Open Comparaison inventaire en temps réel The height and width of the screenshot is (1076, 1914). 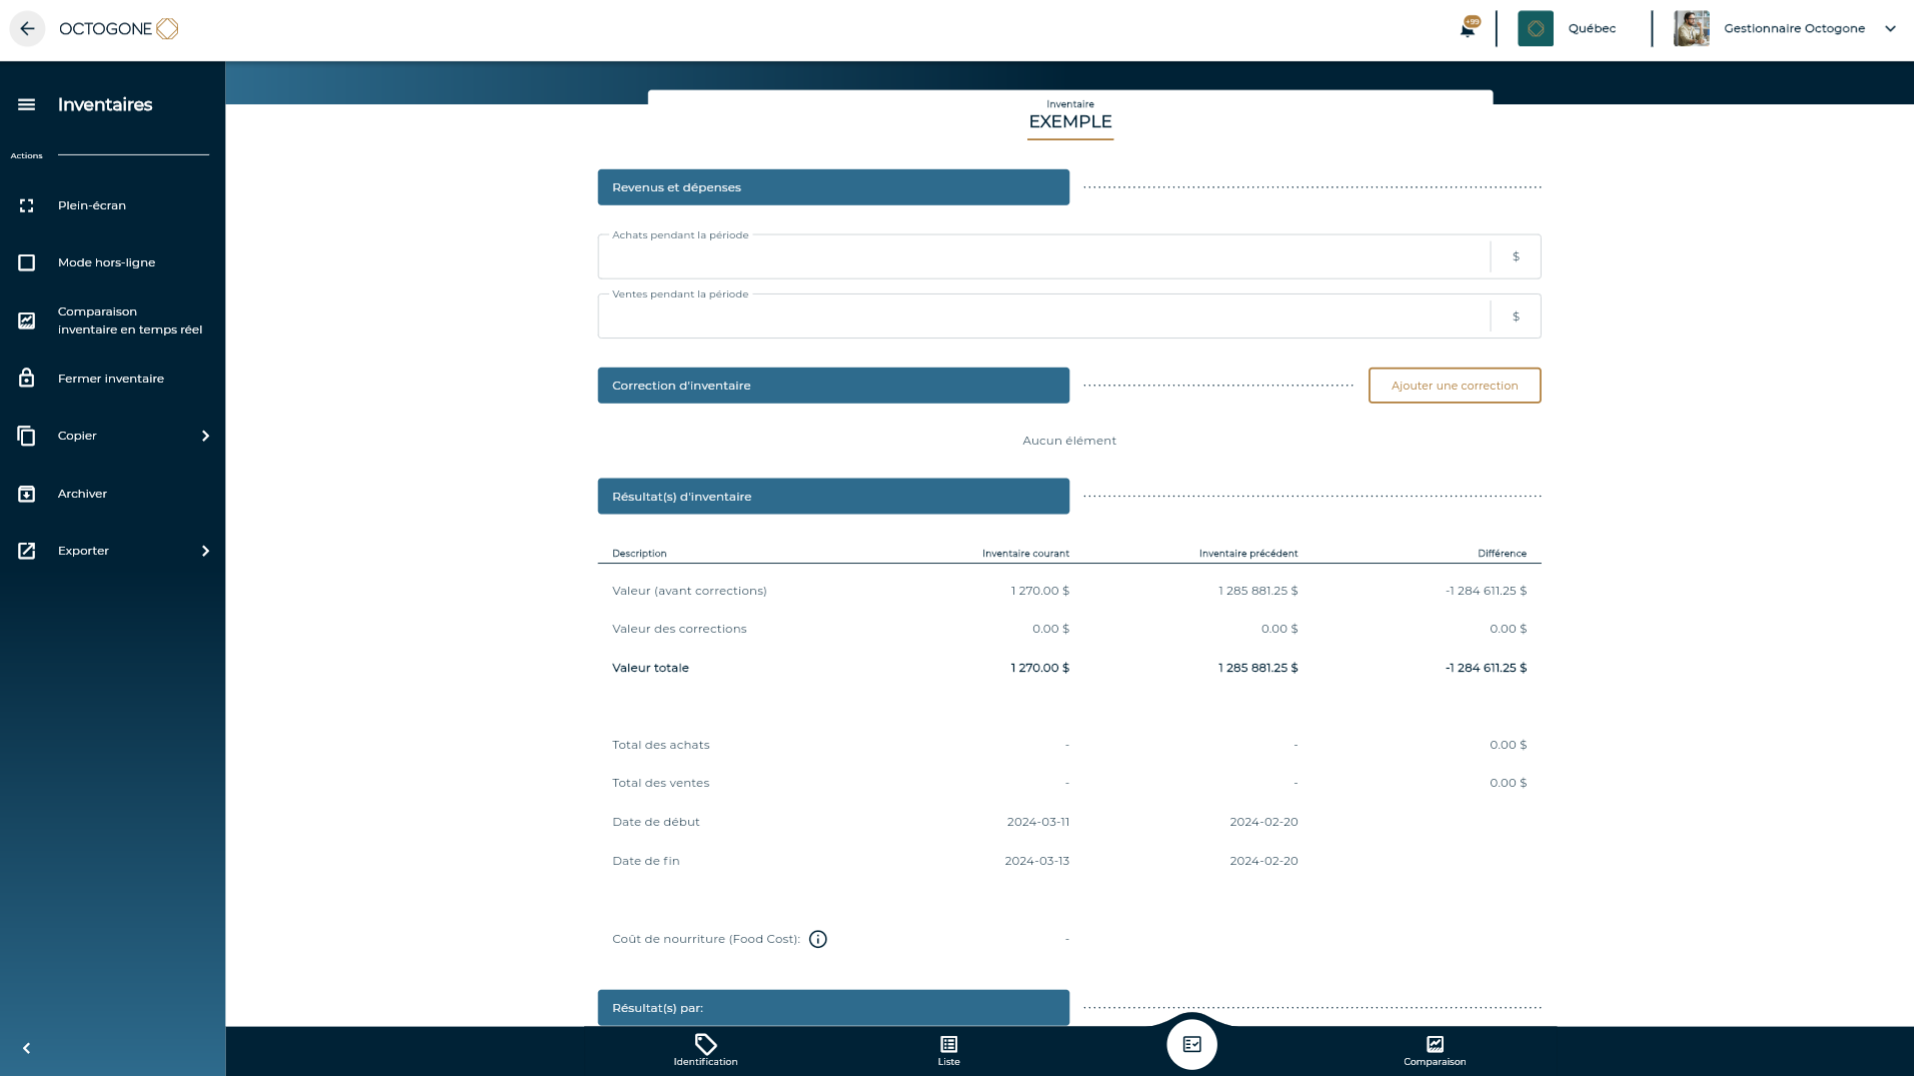(112, 320)
